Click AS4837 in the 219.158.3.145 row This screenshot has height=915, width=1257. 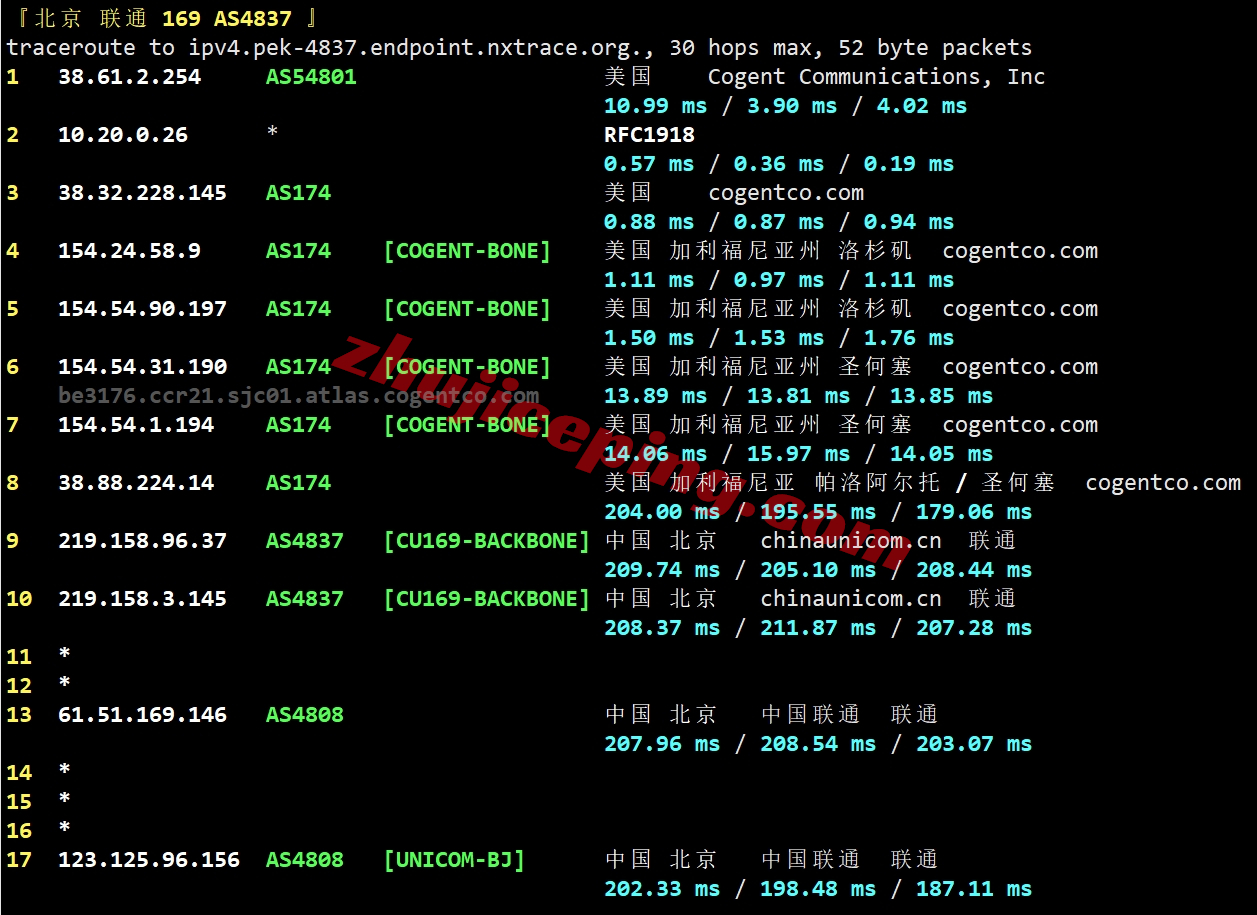(305, 599)
